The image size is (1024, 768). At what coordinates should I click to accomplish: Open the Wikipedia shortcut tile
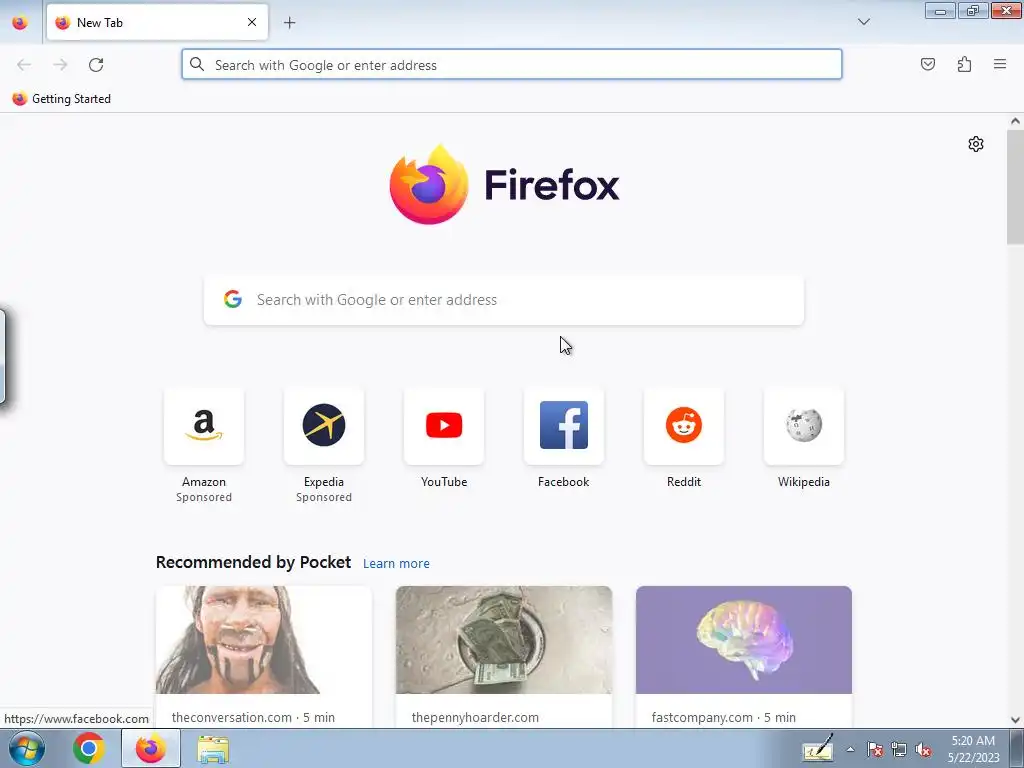point(804,426)
